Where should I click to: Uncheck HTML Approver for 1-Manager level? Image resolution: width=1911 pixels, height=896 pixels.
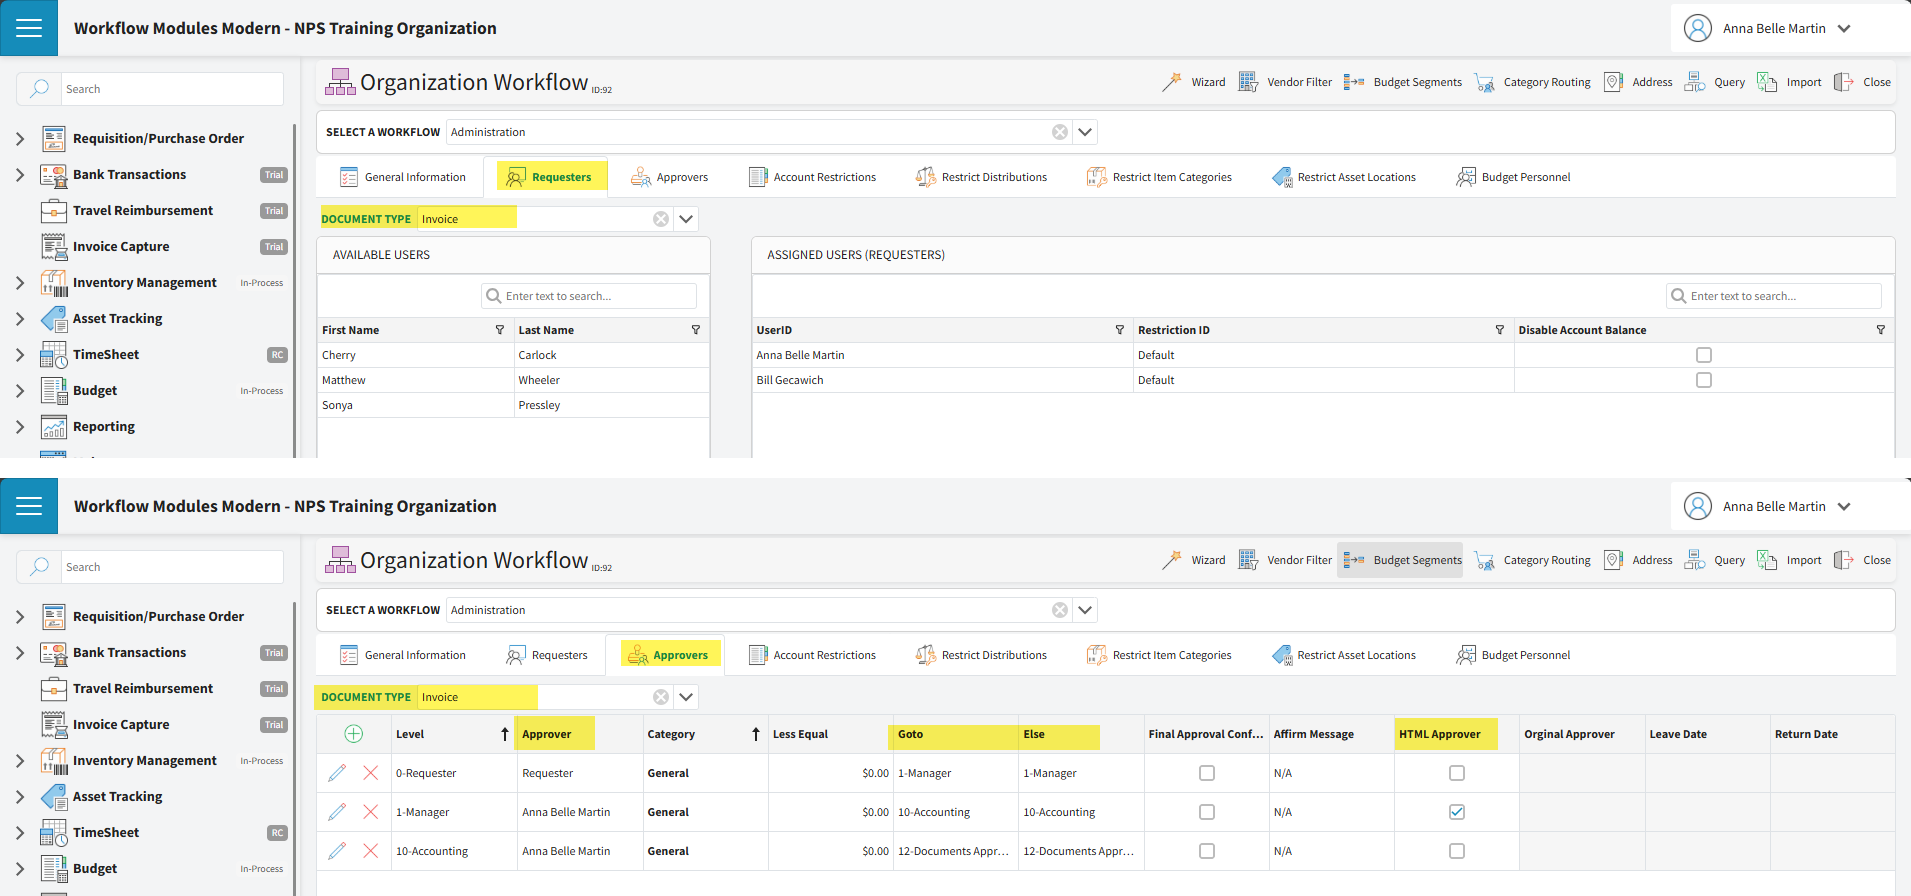1456,812
